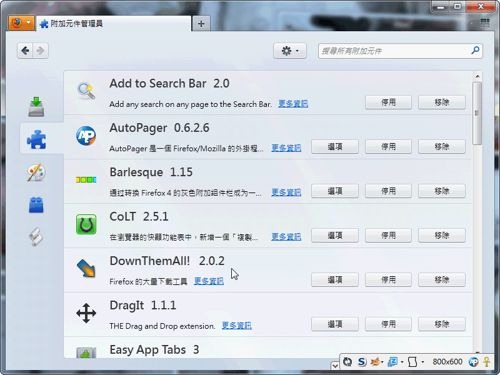Click the blue S icon in add-on bar
Screen dimensions: 500x375
(x=362, y=362)
